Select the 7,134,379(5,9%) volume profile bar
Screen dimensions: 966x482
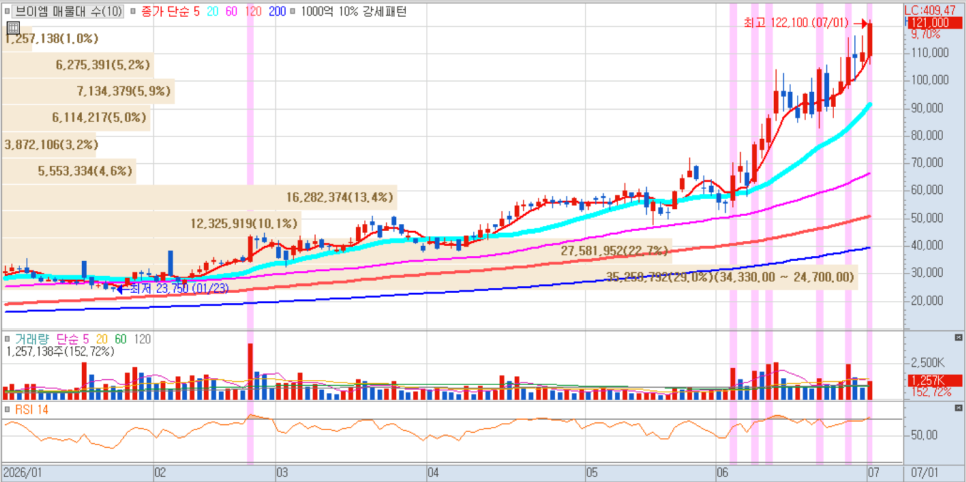click(88, 91)
